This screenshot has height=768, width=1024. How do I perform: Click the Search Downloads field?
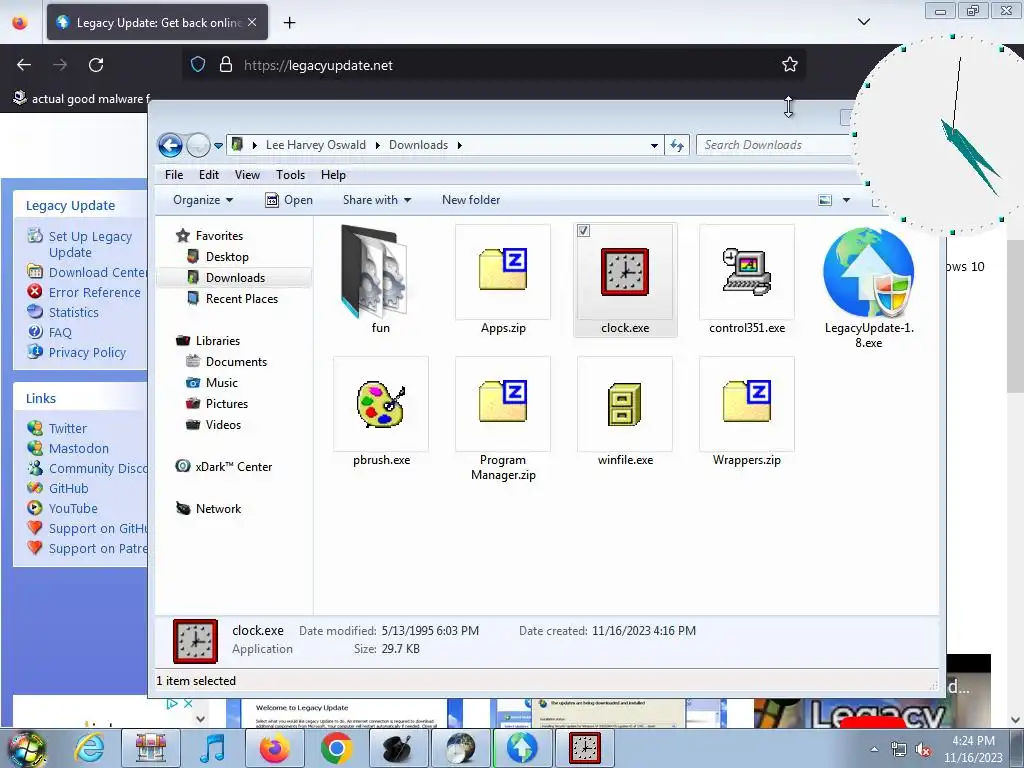[x=775, y=145]
